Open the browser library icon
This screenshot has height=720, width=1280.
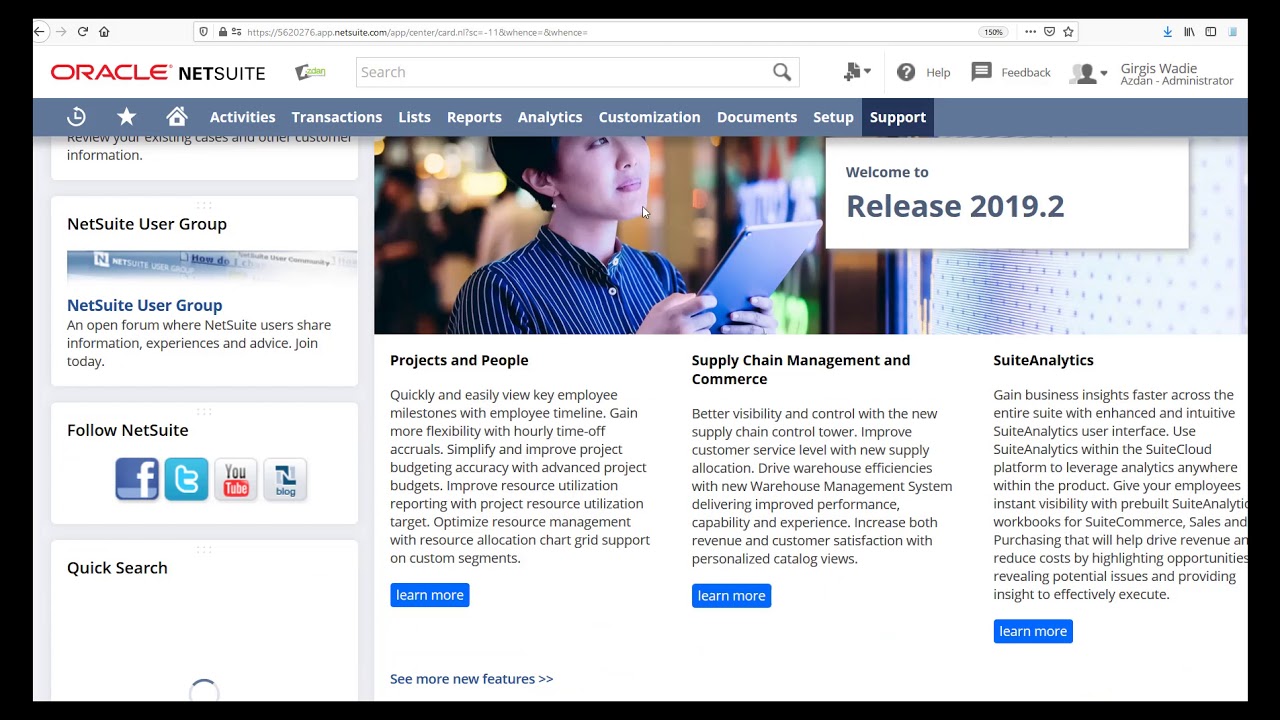click(x=1189, y=32)
